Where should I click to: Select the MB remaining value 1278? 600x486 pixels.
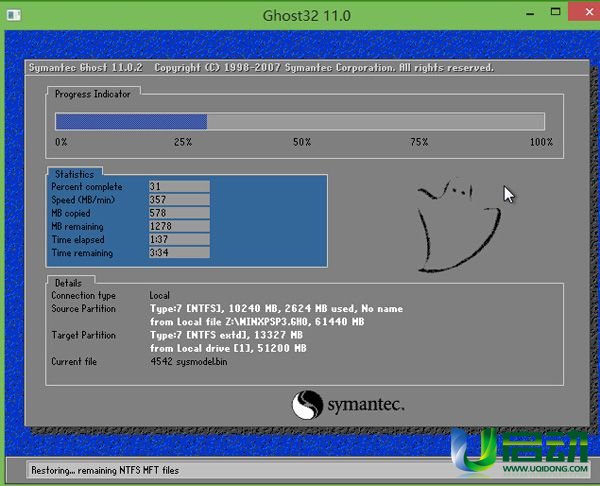pos(179,226)
